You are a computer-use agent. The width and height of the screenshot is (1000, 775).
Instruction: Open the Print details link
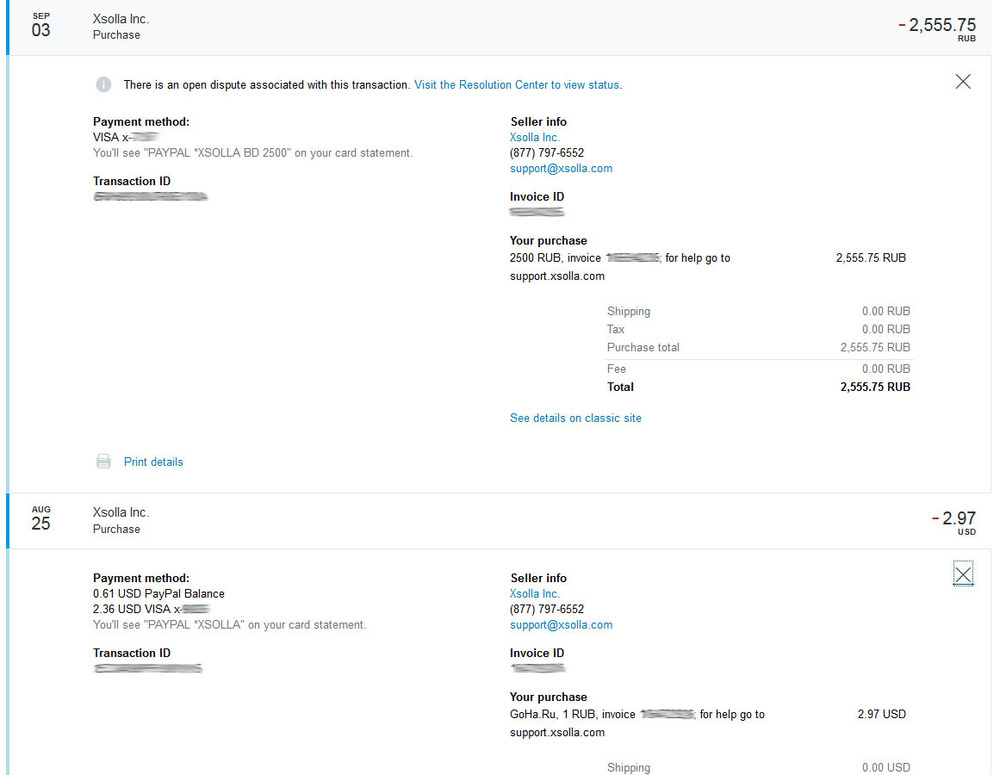point(153,462)
